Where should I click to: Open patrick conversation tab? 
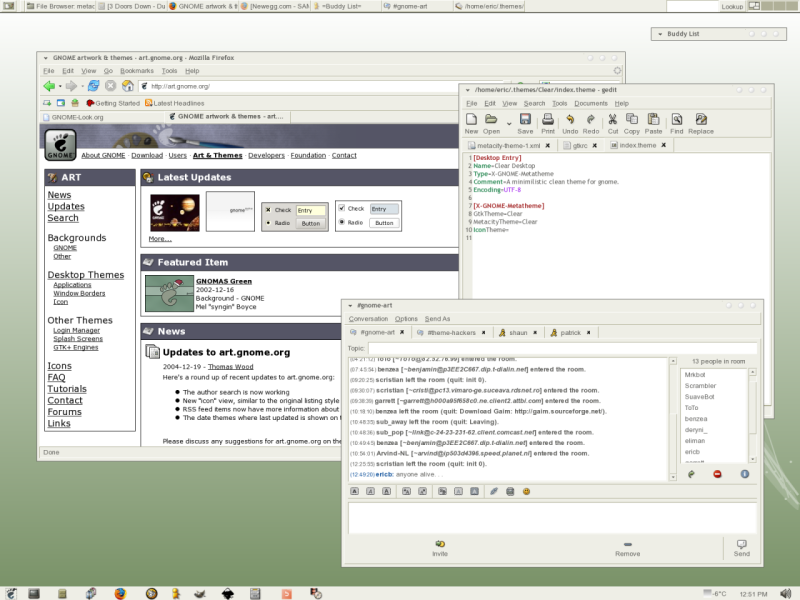[x=570, y=333]
